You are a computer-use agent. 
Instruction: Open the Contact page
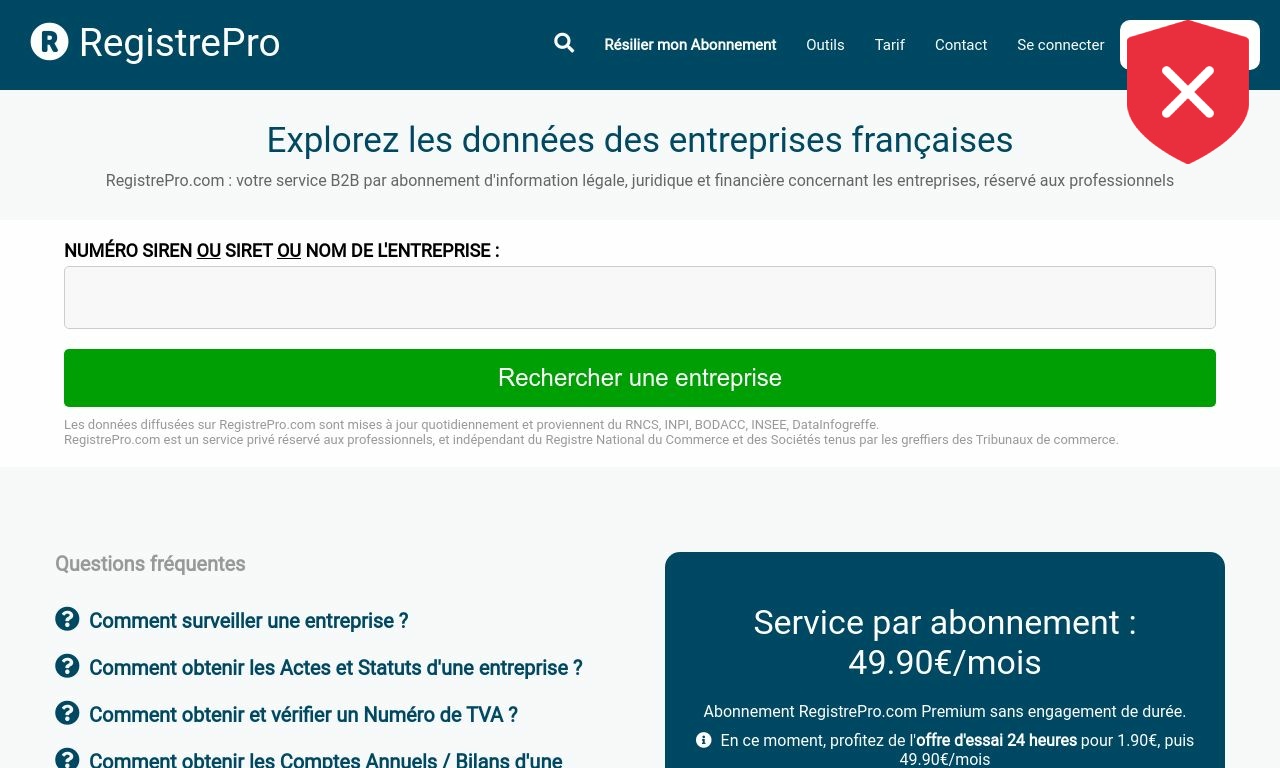(x=961, y=45)
